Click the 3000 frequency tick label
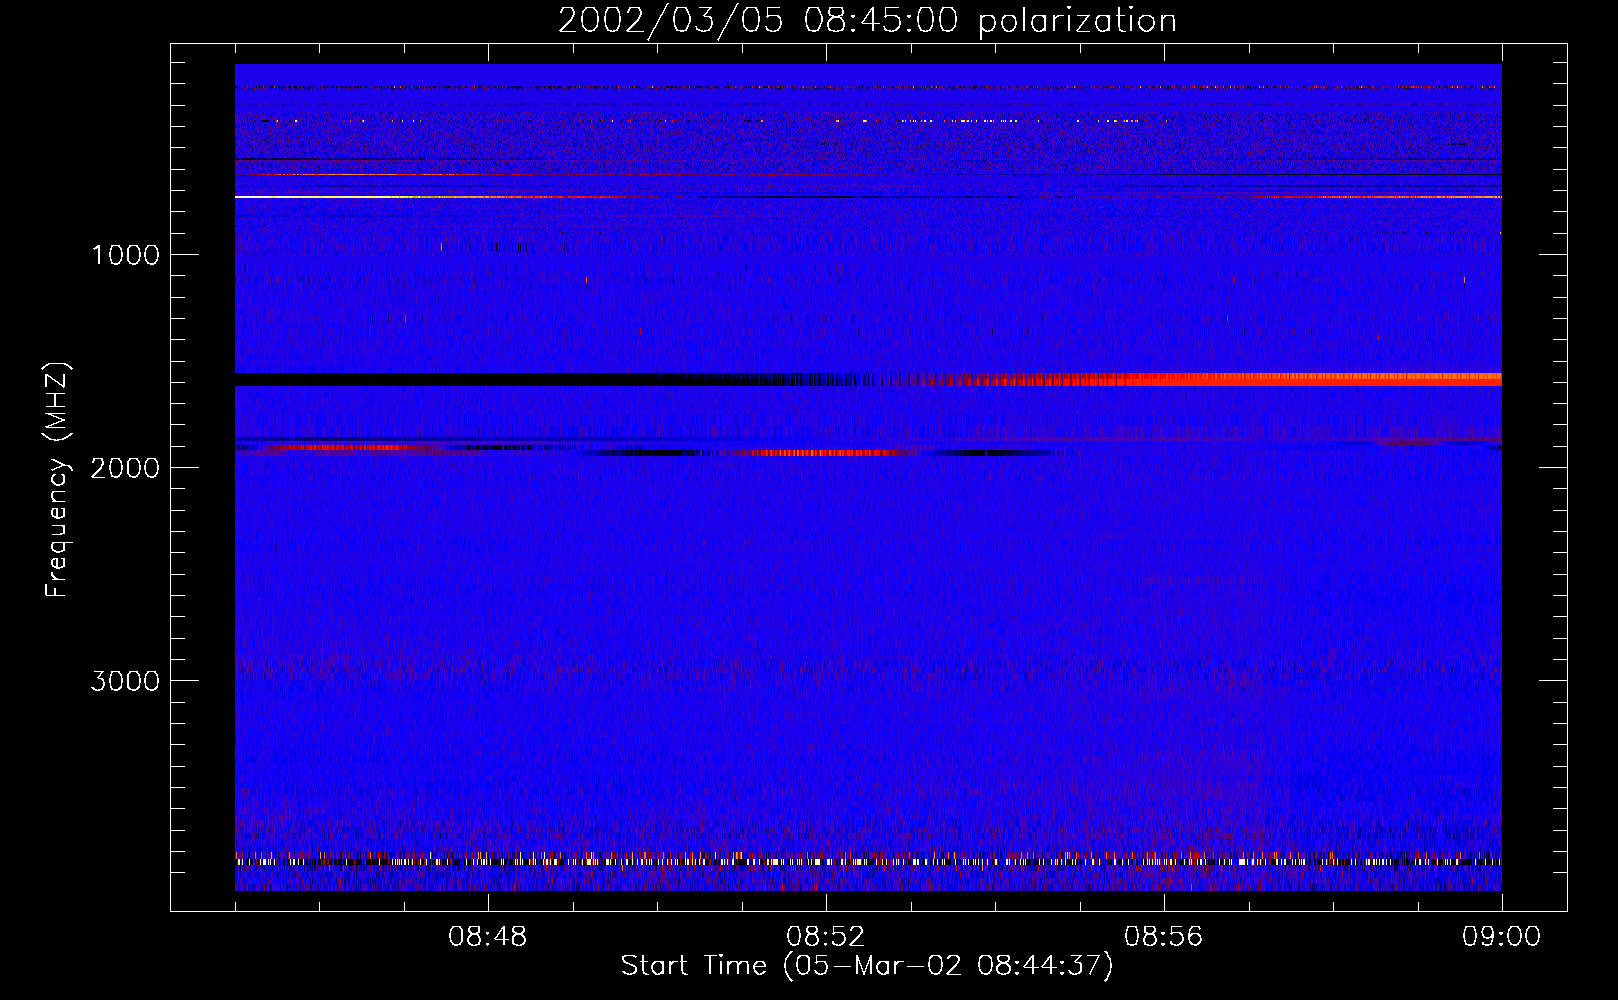This screenshot has width=1618, height=1000. [x=126, y=681]
